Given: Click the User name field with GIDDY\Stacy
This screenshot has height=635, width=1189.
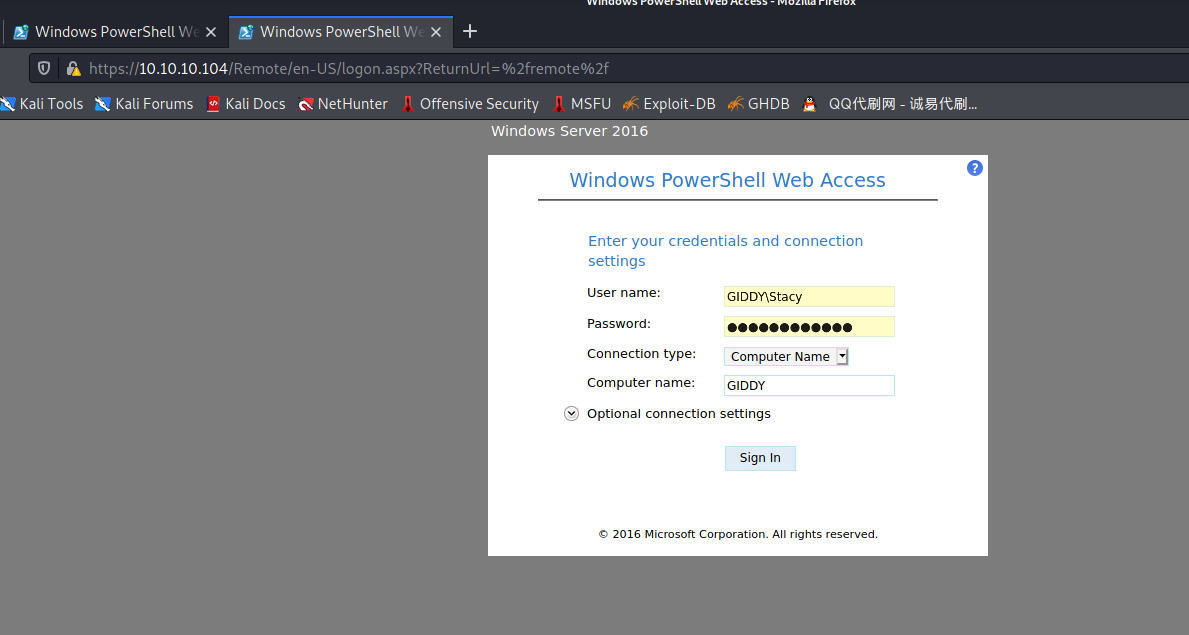Looking at the screenshot, I should [809, 297].
